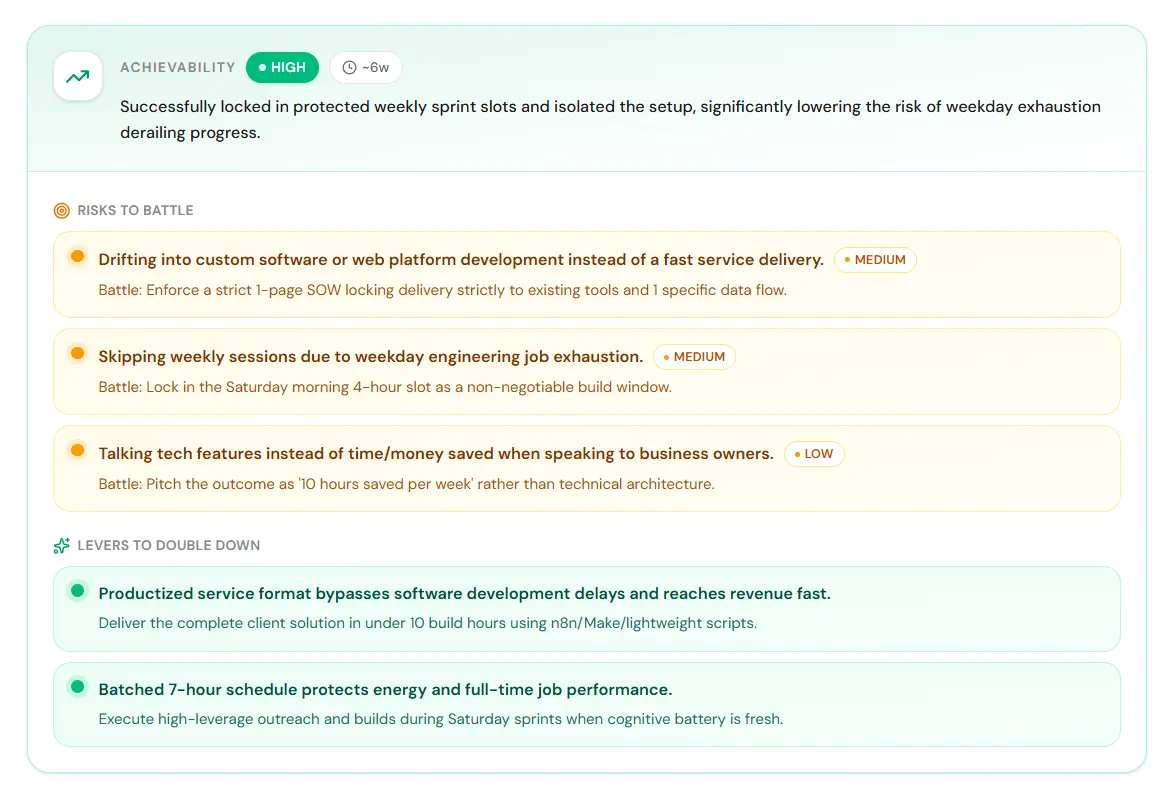Select the 'Skipping weekly sessions' risk title
This screenshot has height=798, width=1170.
pyautogui.click(x=371, y=357)
